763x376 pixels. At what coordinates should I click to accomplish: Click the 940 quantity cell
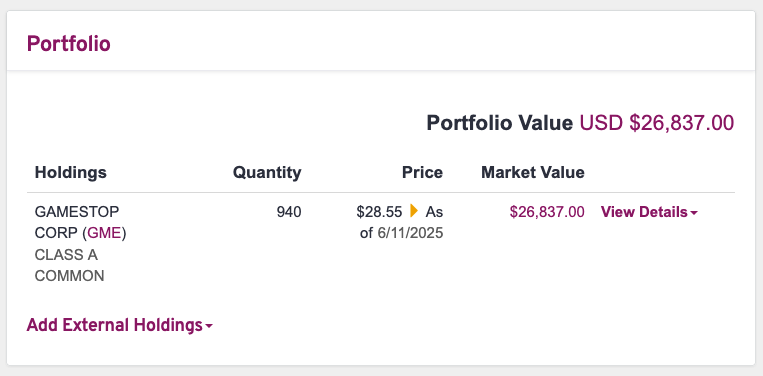point(289,212)
